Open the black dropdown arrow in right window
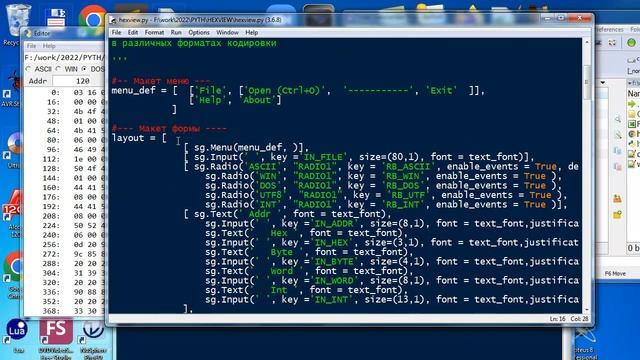This screenshot has width=640, height=360. point(603,82)
